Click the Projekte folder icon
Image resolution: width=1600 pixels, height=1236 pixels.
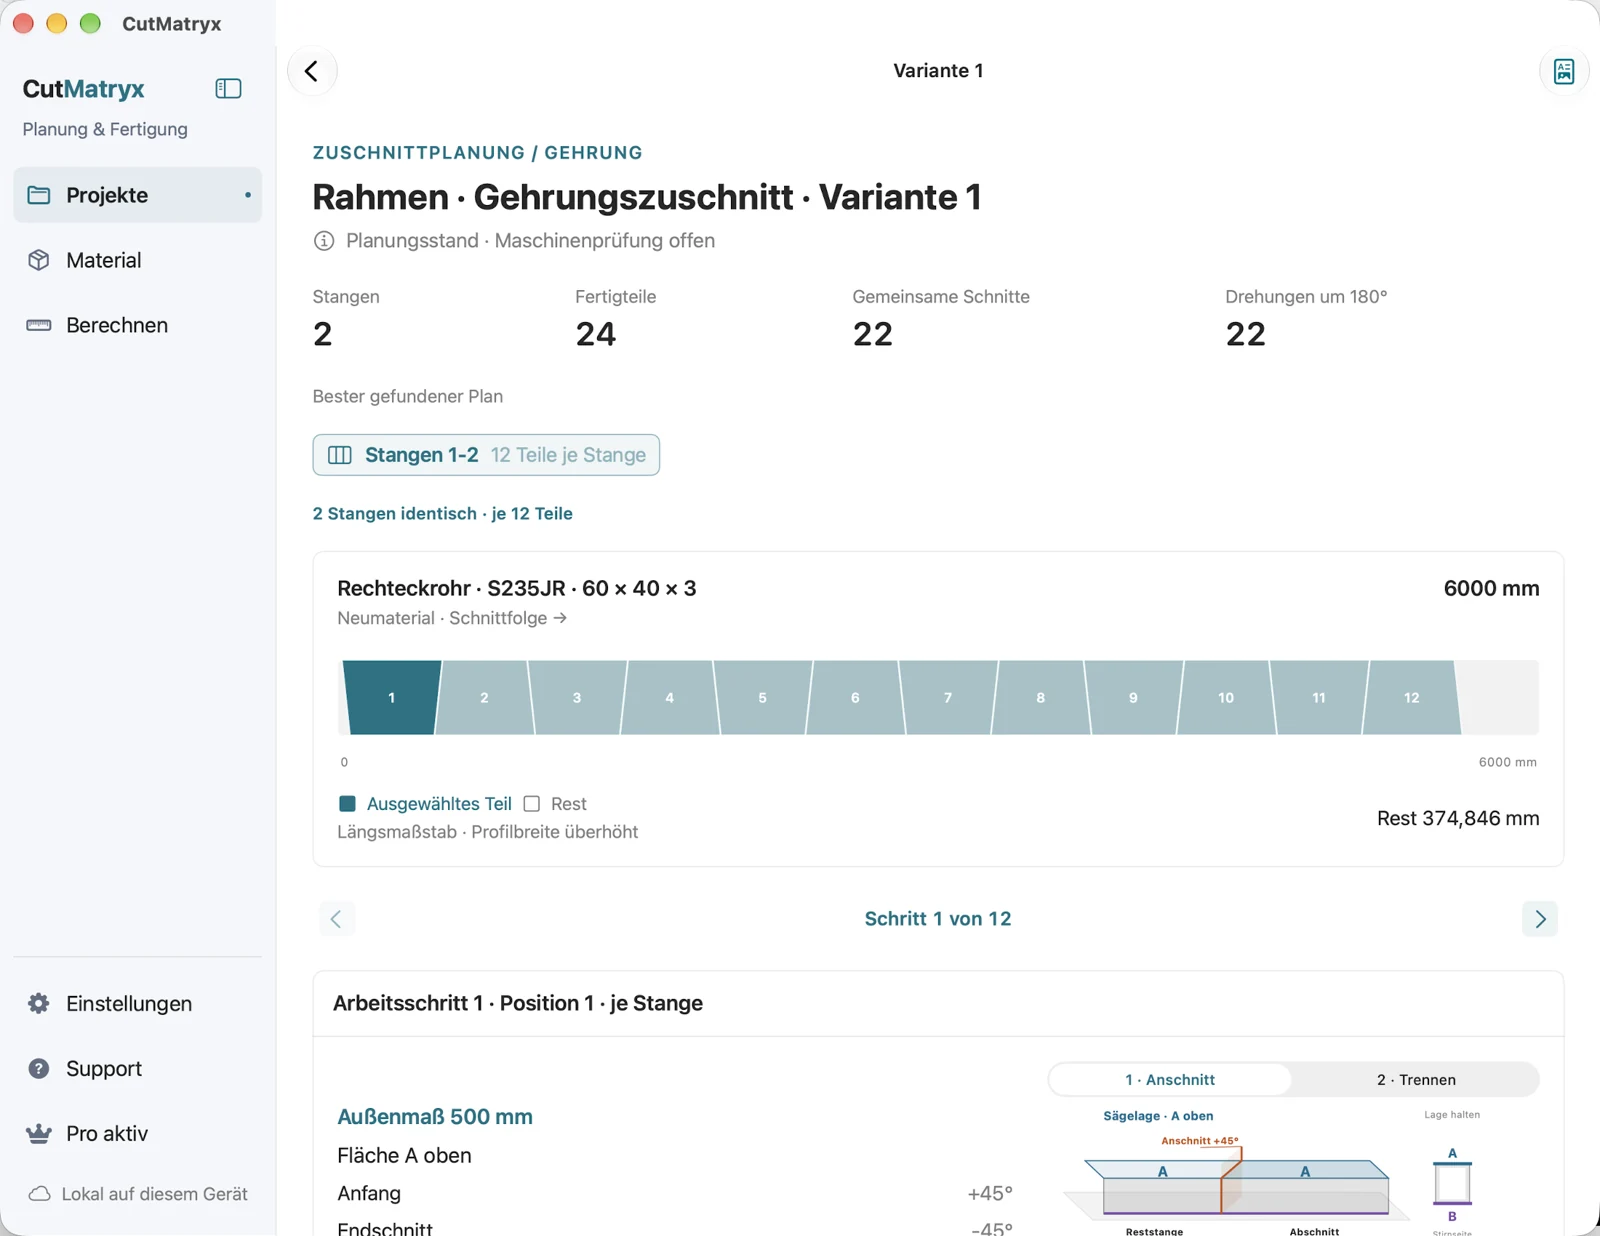39,195
